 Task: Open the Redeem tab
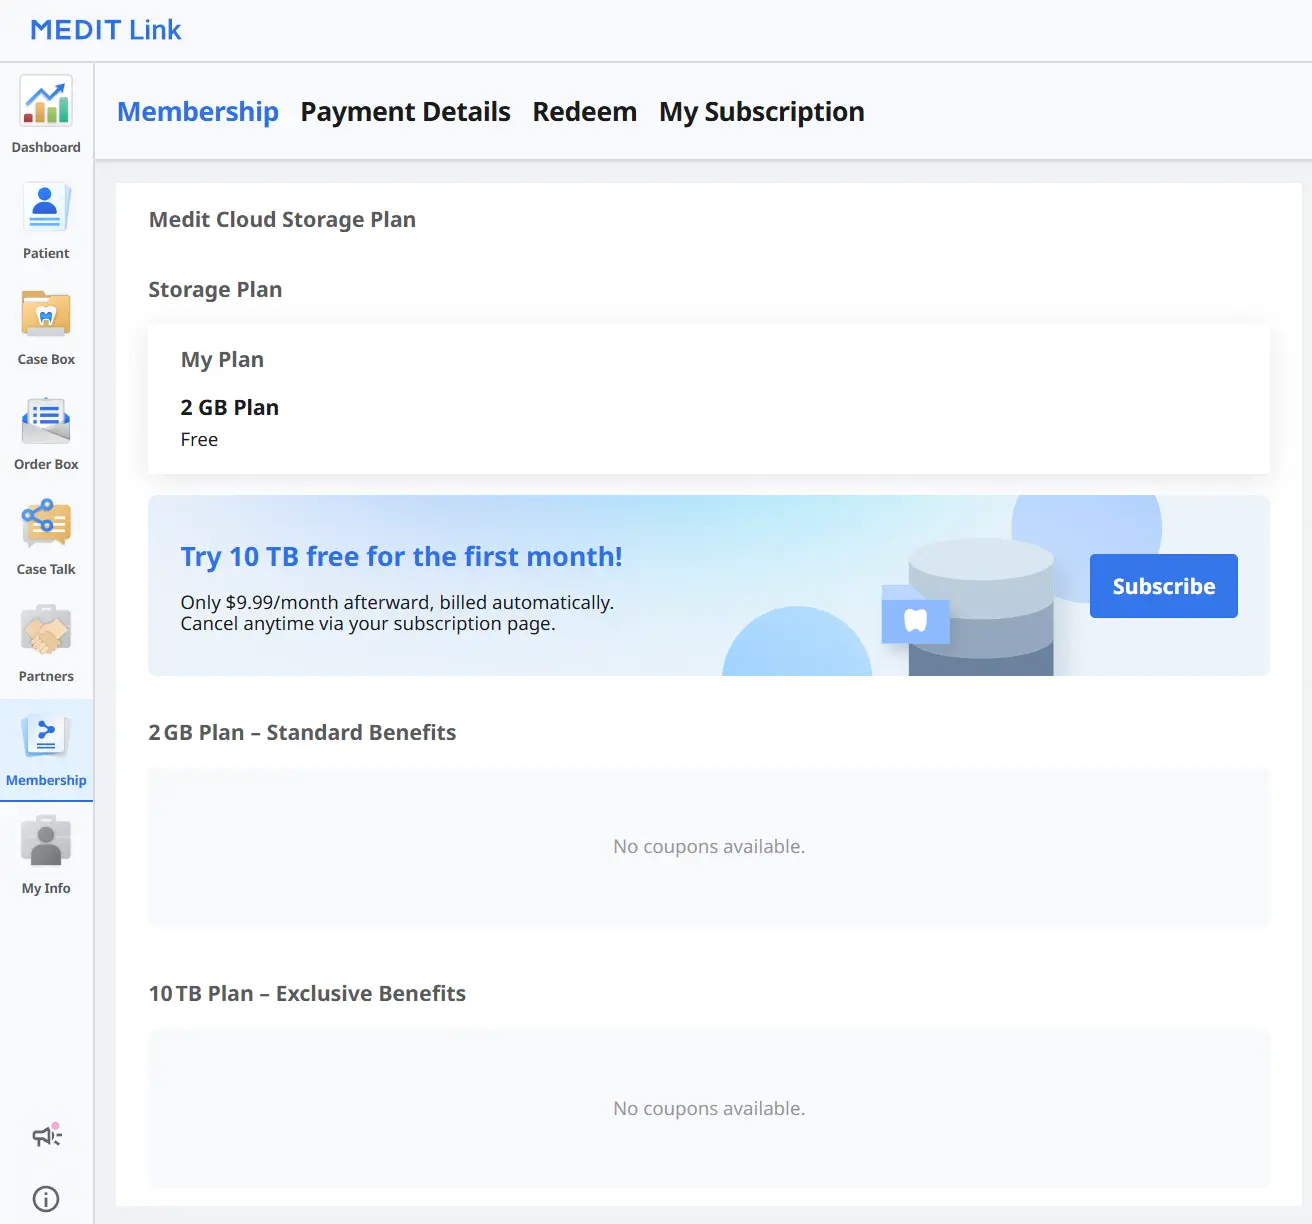tap(584, 112)
